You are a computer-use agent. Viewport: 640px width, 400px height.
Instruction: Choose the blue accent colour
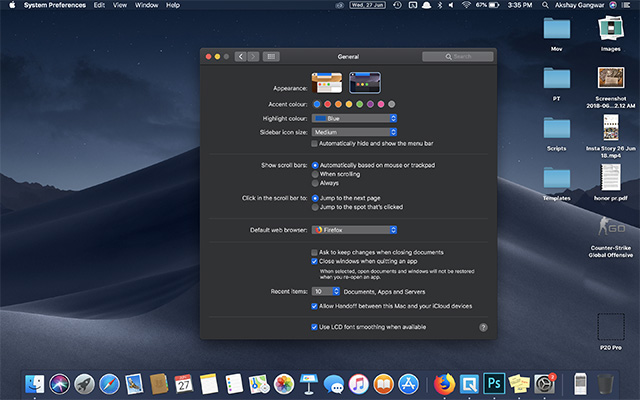[x=317, y=104]
